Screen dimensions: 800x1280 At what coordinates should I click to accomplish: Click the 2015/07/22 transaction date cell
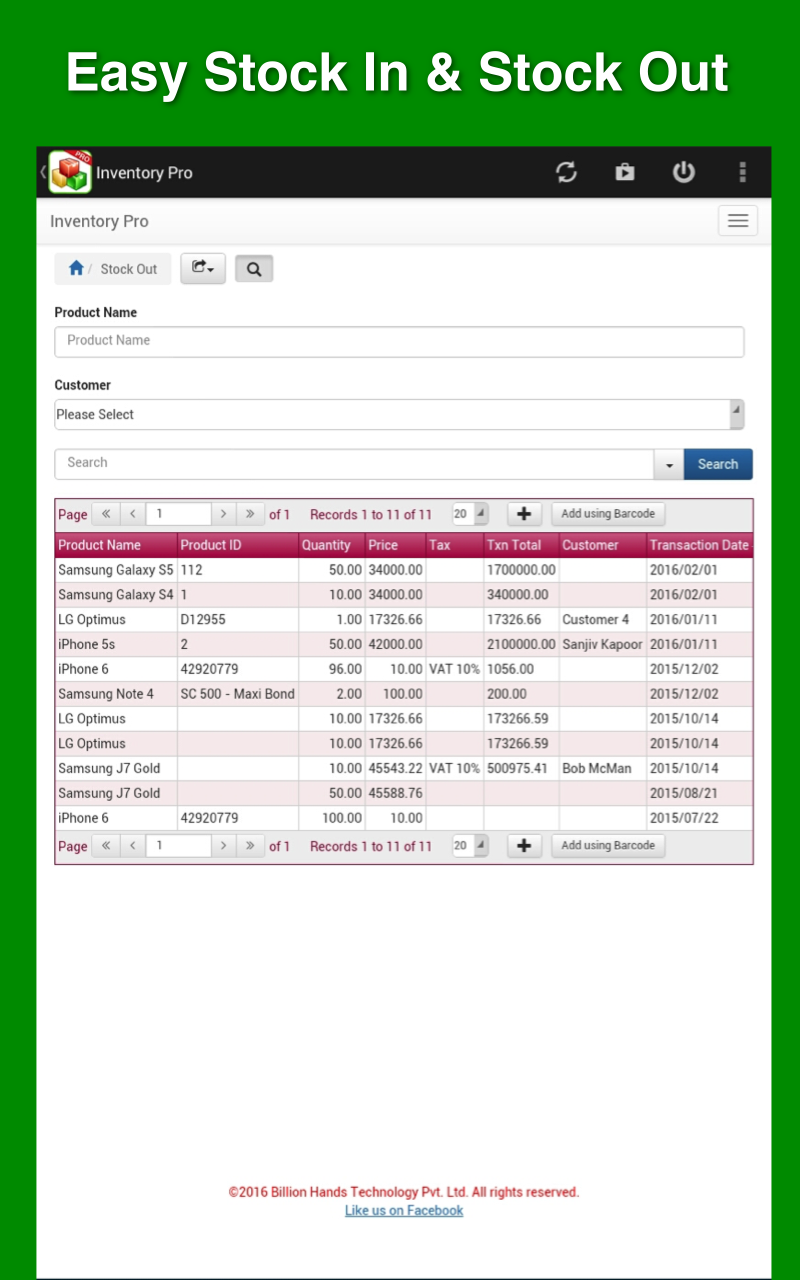pos(700,818)
